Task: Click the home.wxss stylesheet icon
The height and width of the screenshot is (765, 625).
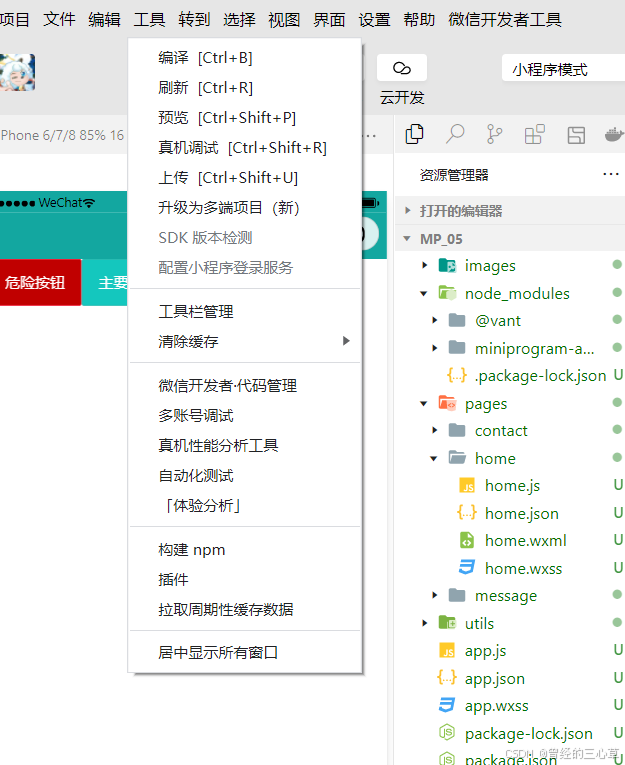Action: point(467,568)
